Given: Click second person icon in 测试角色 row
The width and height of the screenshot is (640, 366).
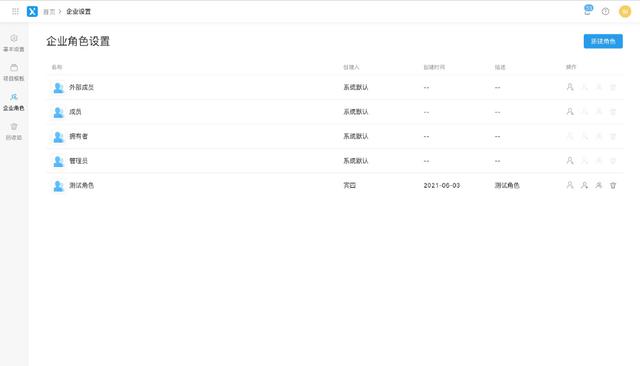Looking at the screenshot, I should tap(584, 185).
